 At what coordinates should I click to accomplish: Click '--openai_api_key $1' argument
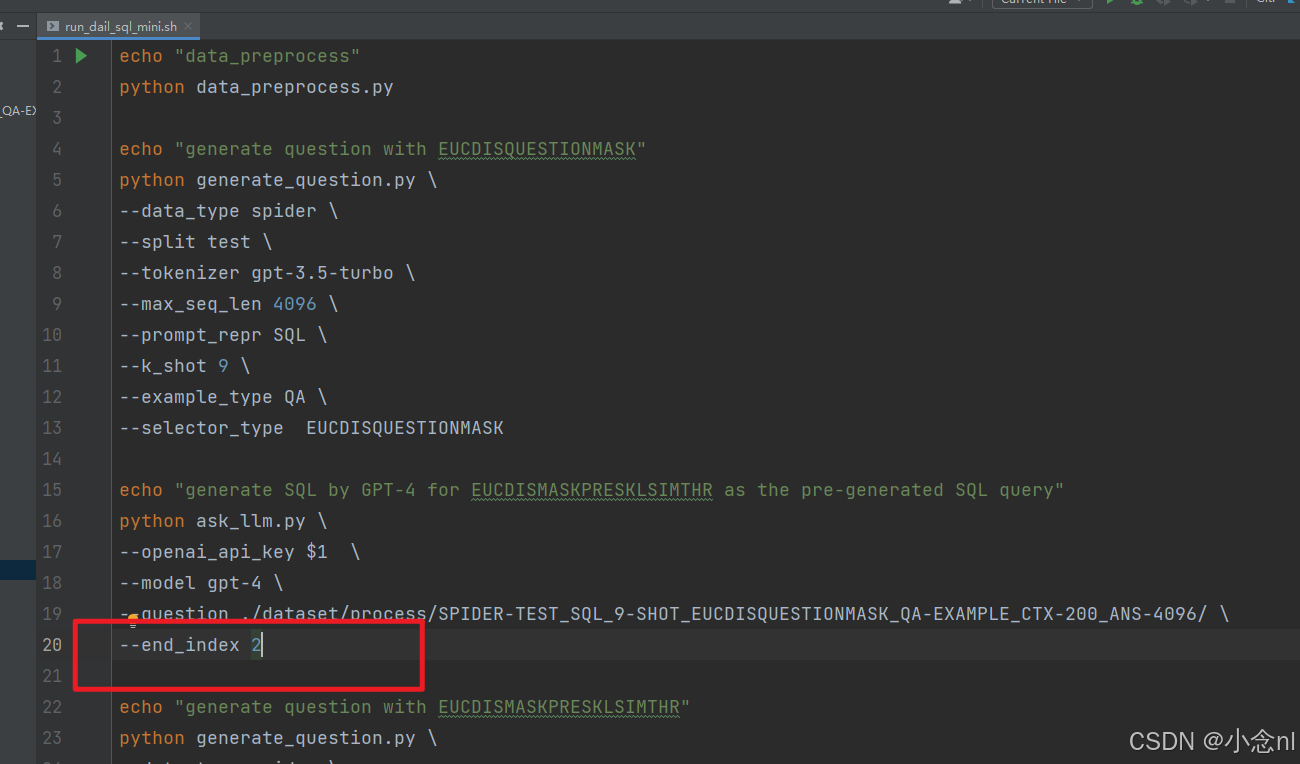pos(224,552)
